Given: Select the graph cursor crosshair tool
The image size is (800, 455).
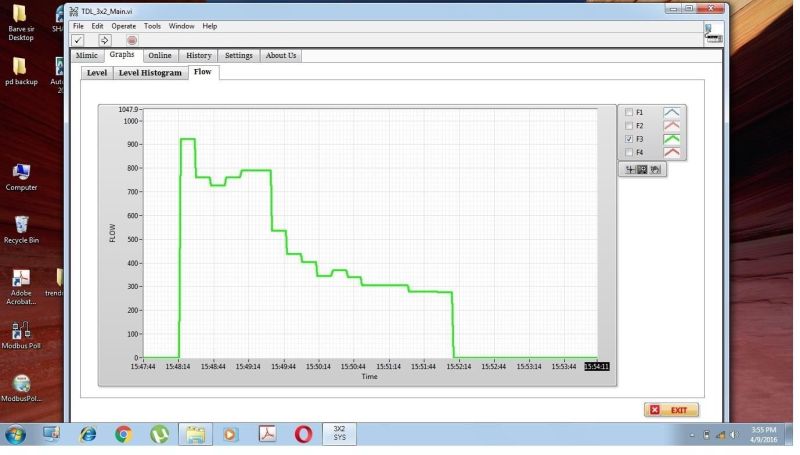Looking at the screenshot, I should [x=629, y=169].
